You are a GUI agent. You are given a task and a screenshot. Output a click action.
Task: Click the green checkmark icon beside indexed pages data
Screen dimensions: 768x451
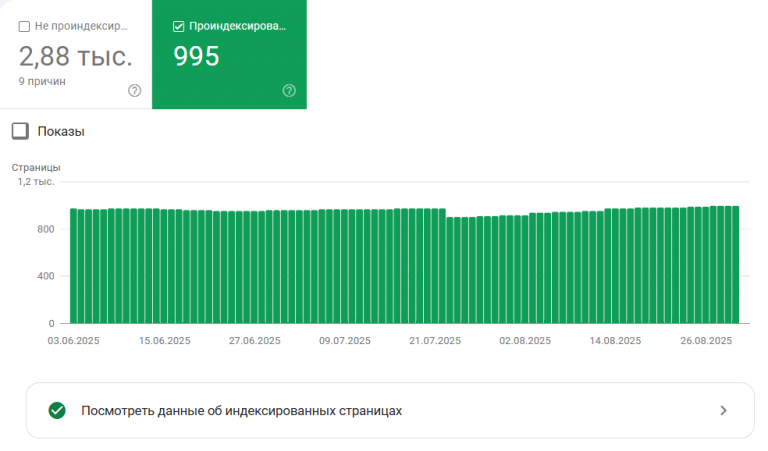57,410
